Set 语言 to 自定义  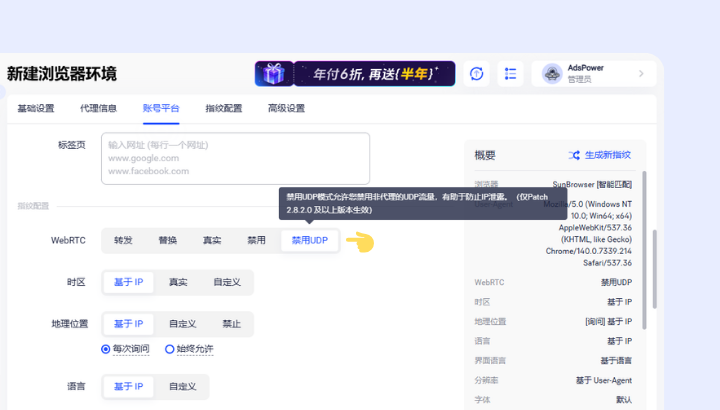tap(183, 387)
